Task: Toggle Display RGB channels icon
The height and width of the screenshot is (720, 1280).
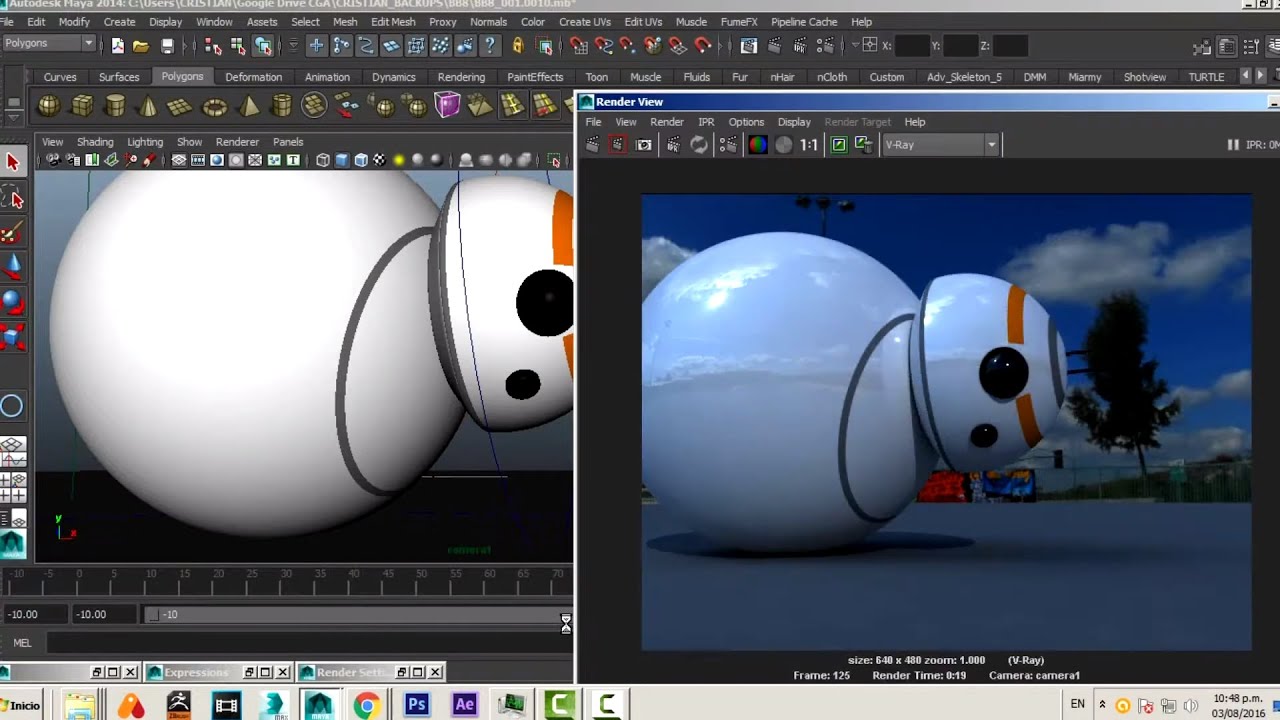Action: [x=758, y=145]
